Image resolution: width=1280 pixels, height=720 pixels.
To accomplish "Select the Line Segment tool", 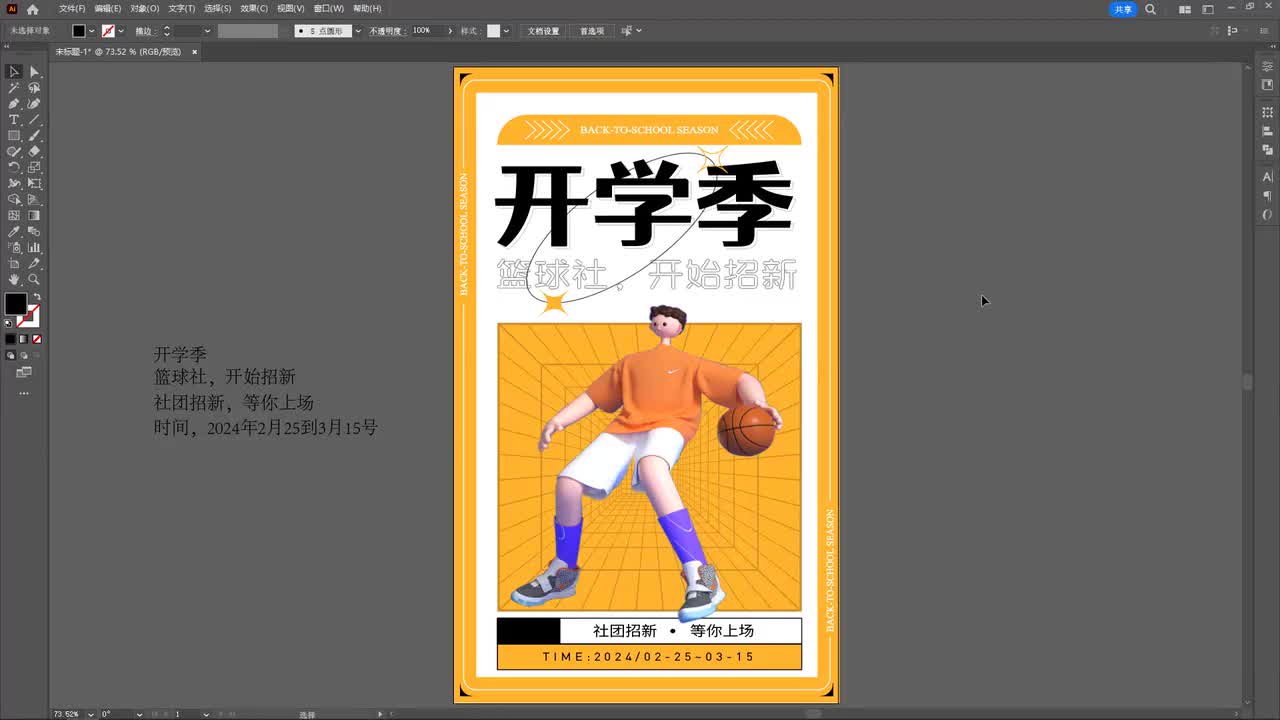I will [x=34, y=120].
